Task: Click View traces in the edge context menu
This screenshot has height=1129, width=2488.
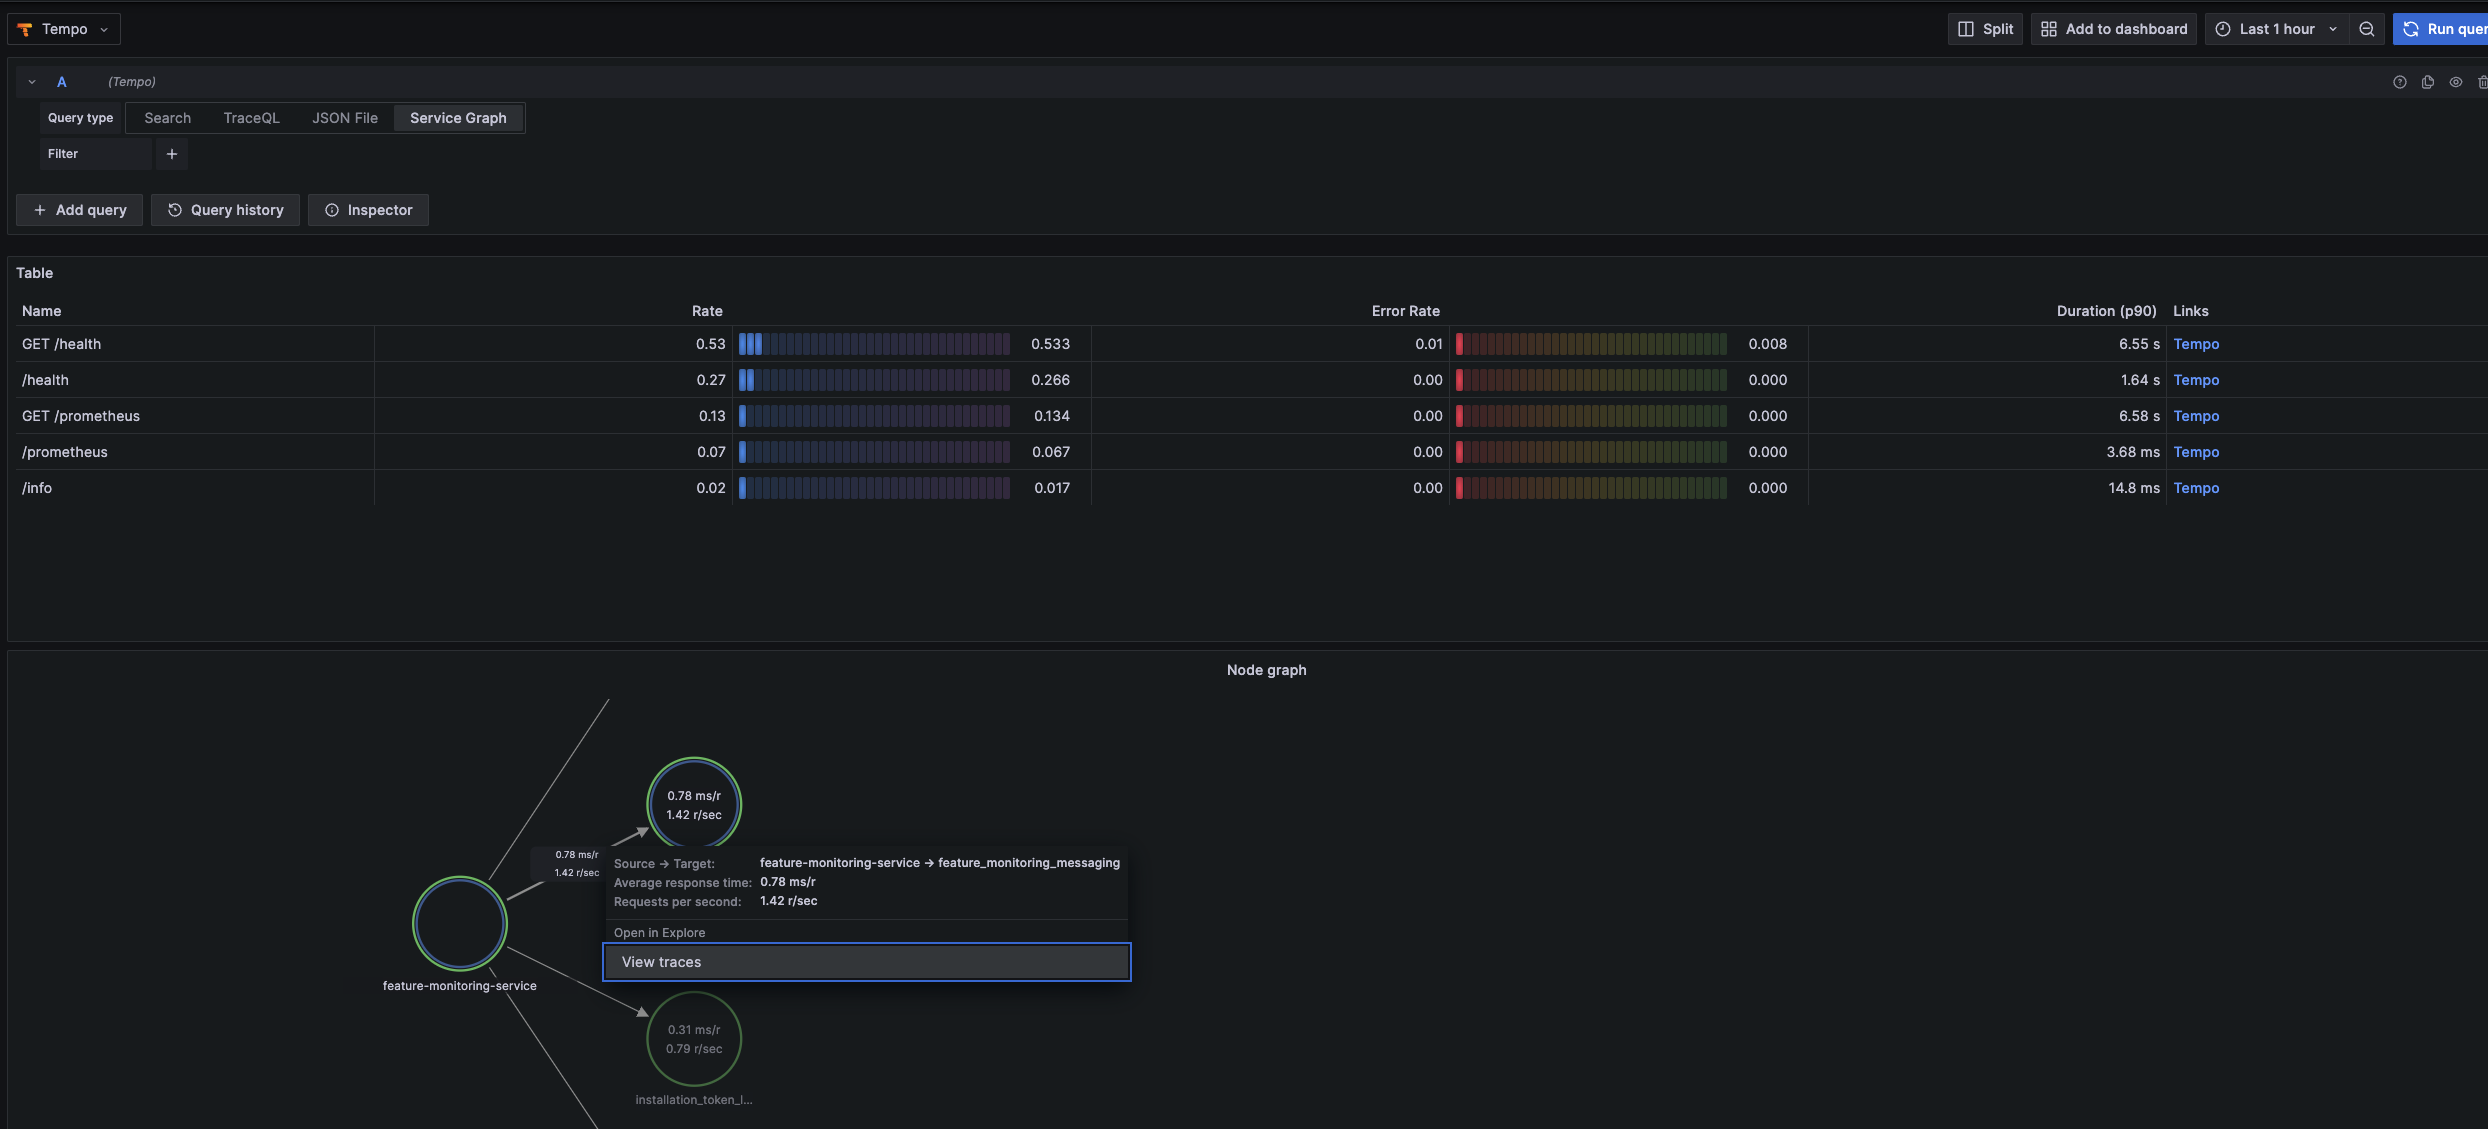Action: pos(866,961)
